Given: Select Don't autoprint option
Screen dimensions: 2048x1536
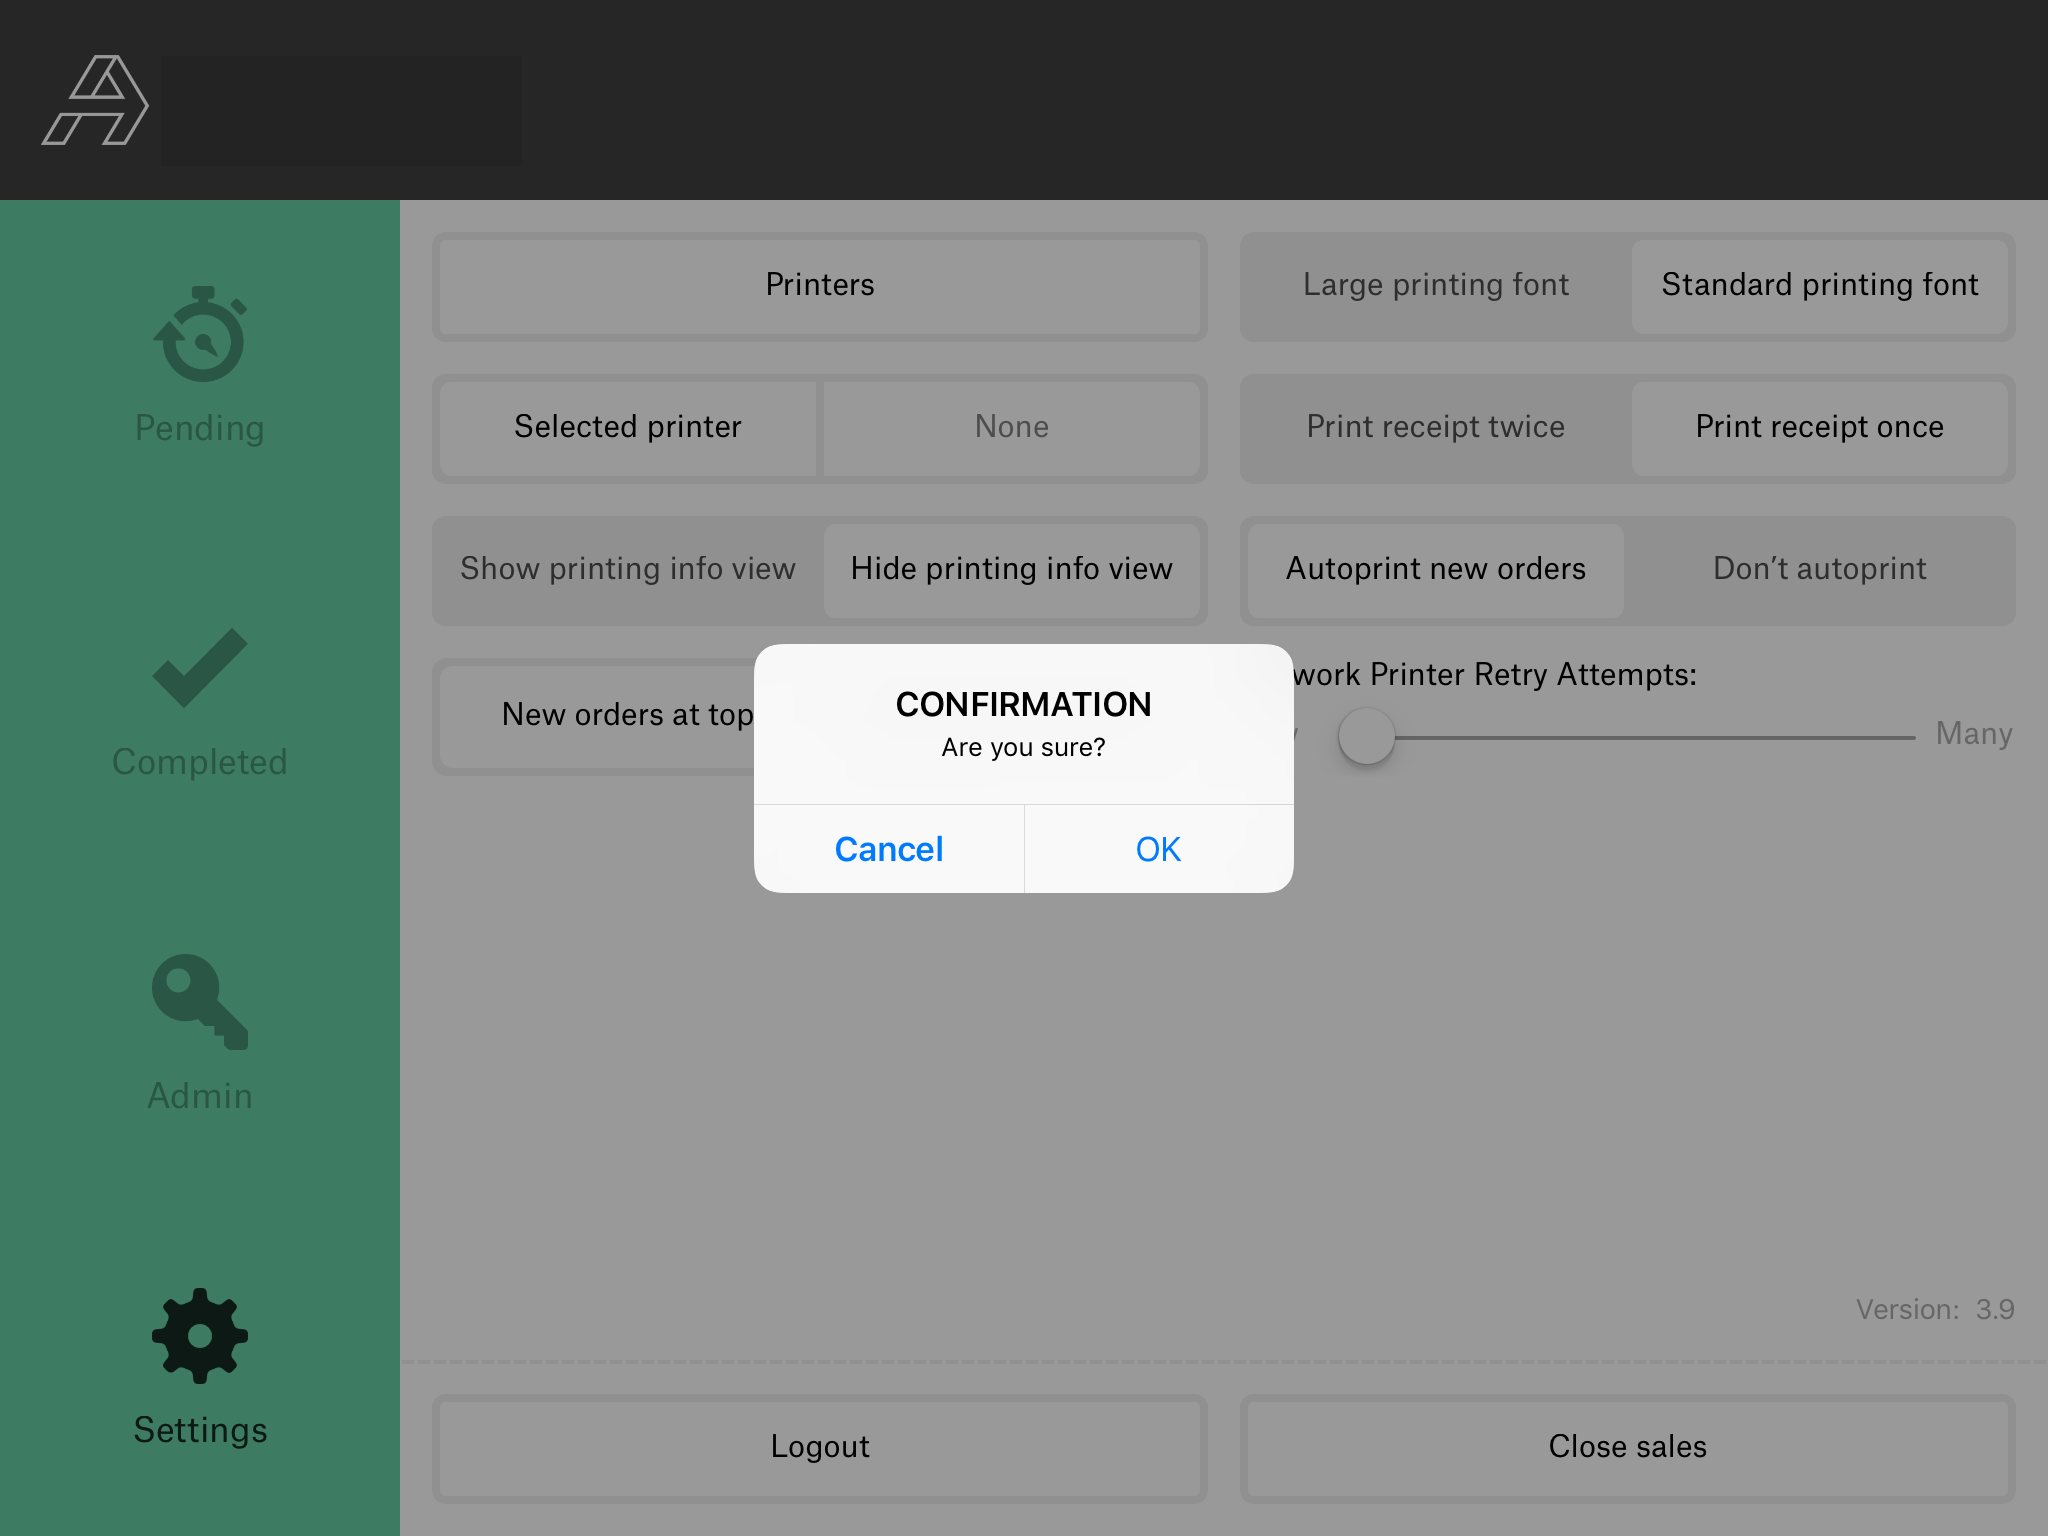Looking at the screenshot, I should (1819, 569).
